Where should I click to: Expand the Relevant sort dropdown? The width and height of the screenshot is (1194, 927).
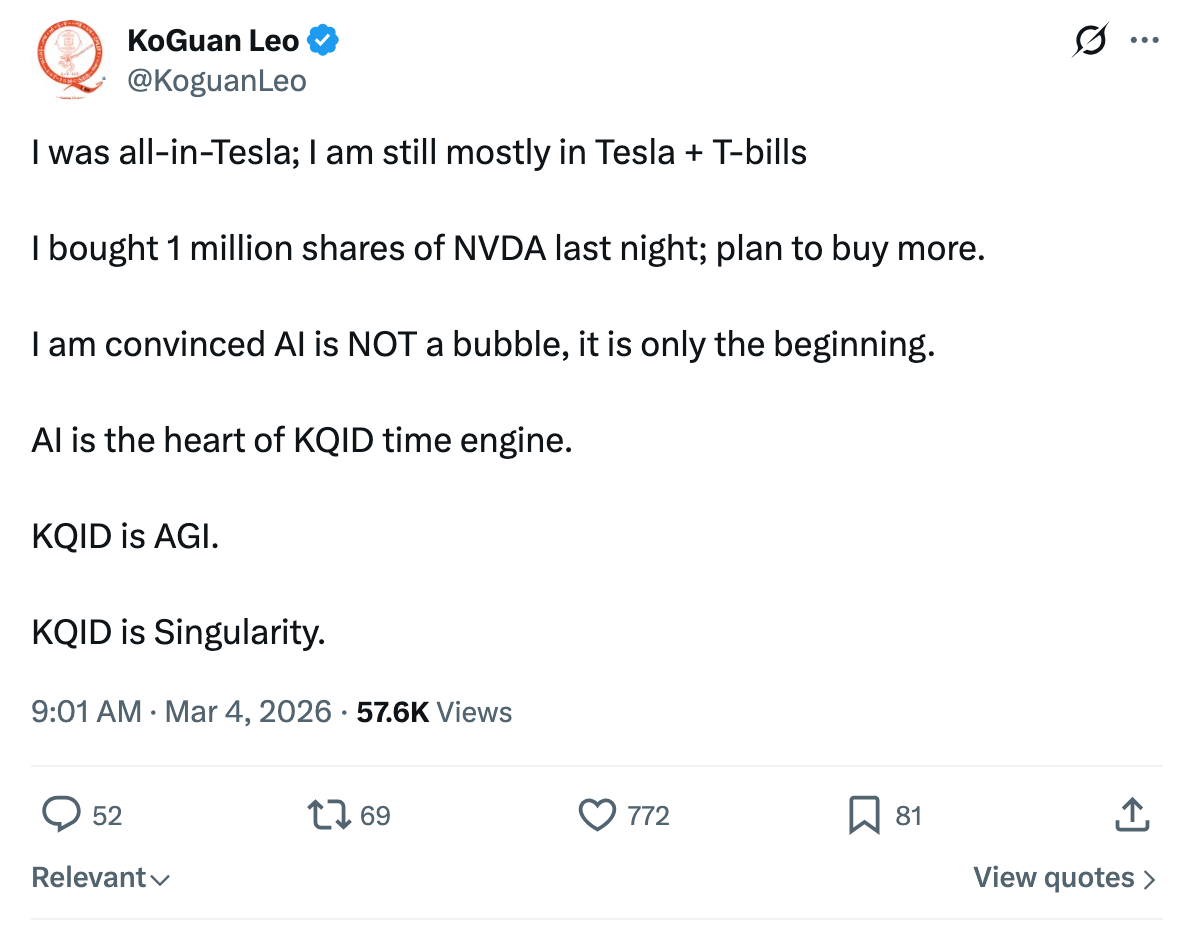[x=100, y=878]
